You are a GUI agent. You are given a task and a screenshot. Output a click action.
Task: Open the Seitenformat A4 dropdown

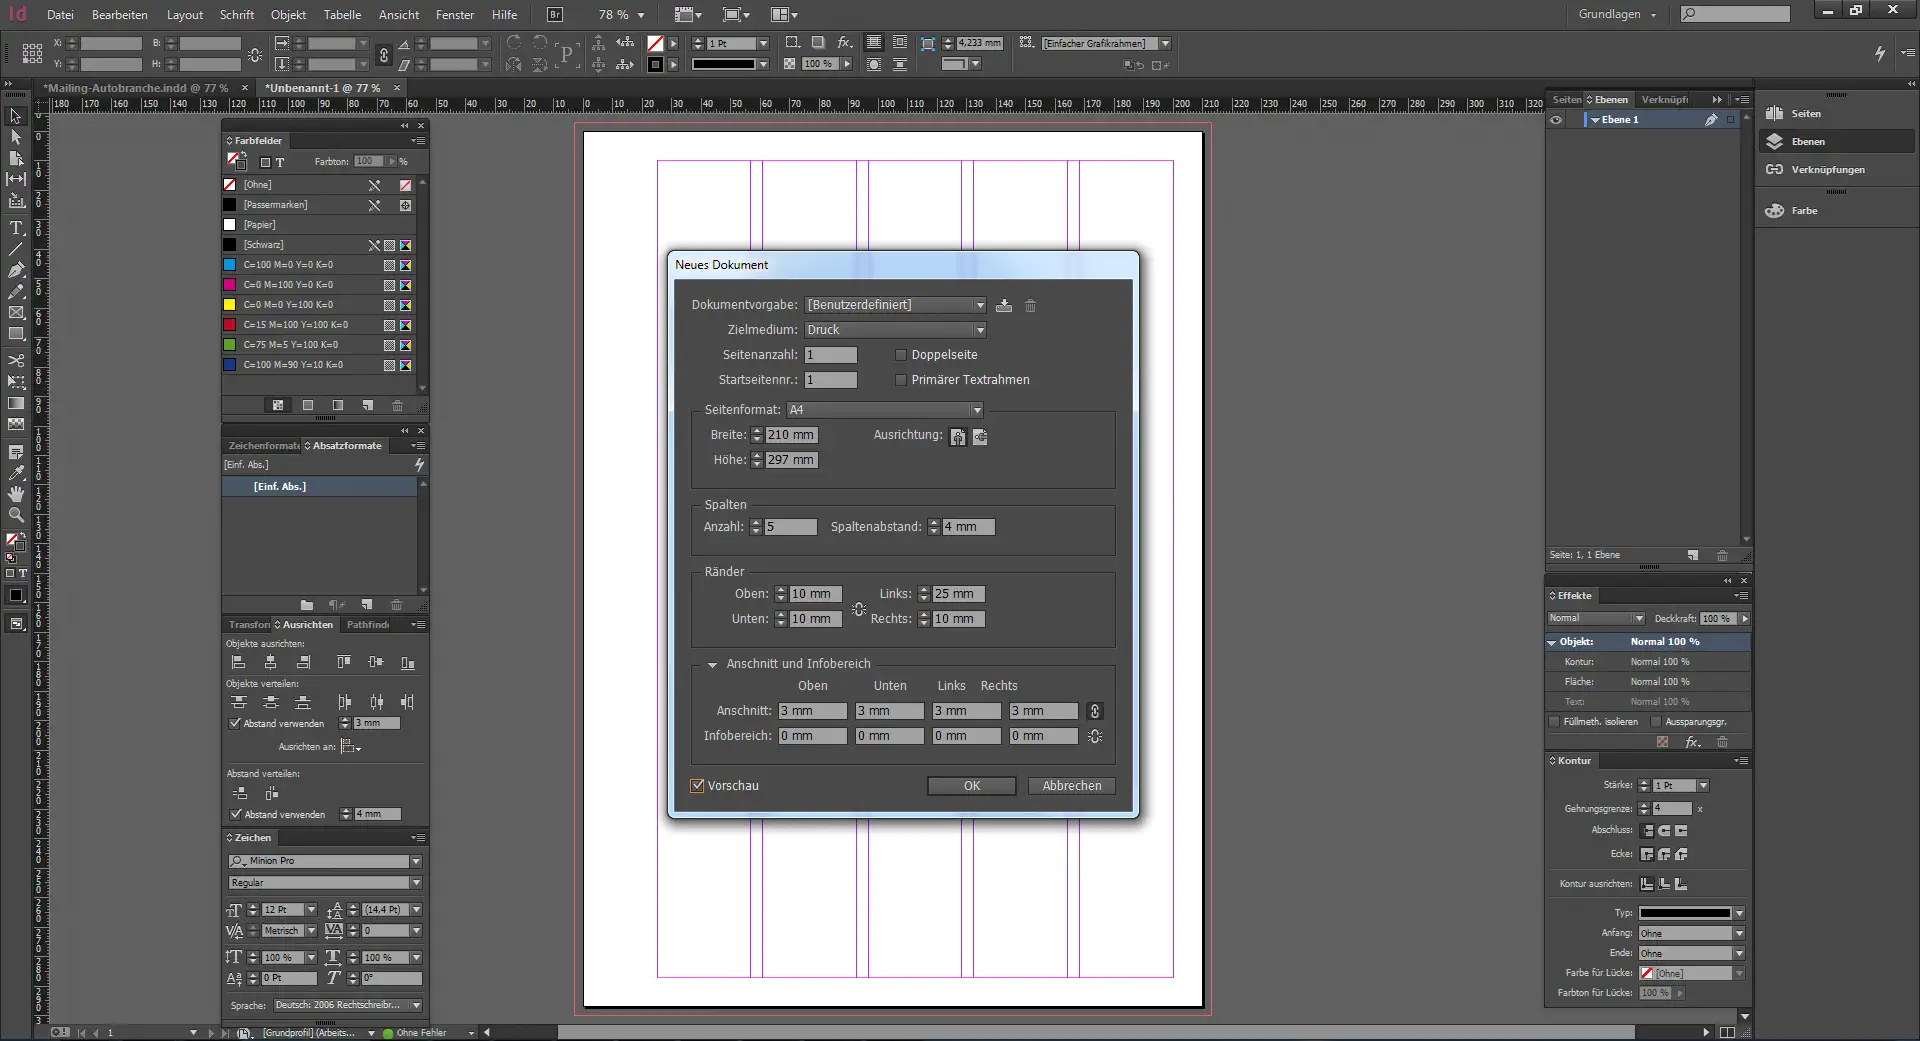click(885, 410)
